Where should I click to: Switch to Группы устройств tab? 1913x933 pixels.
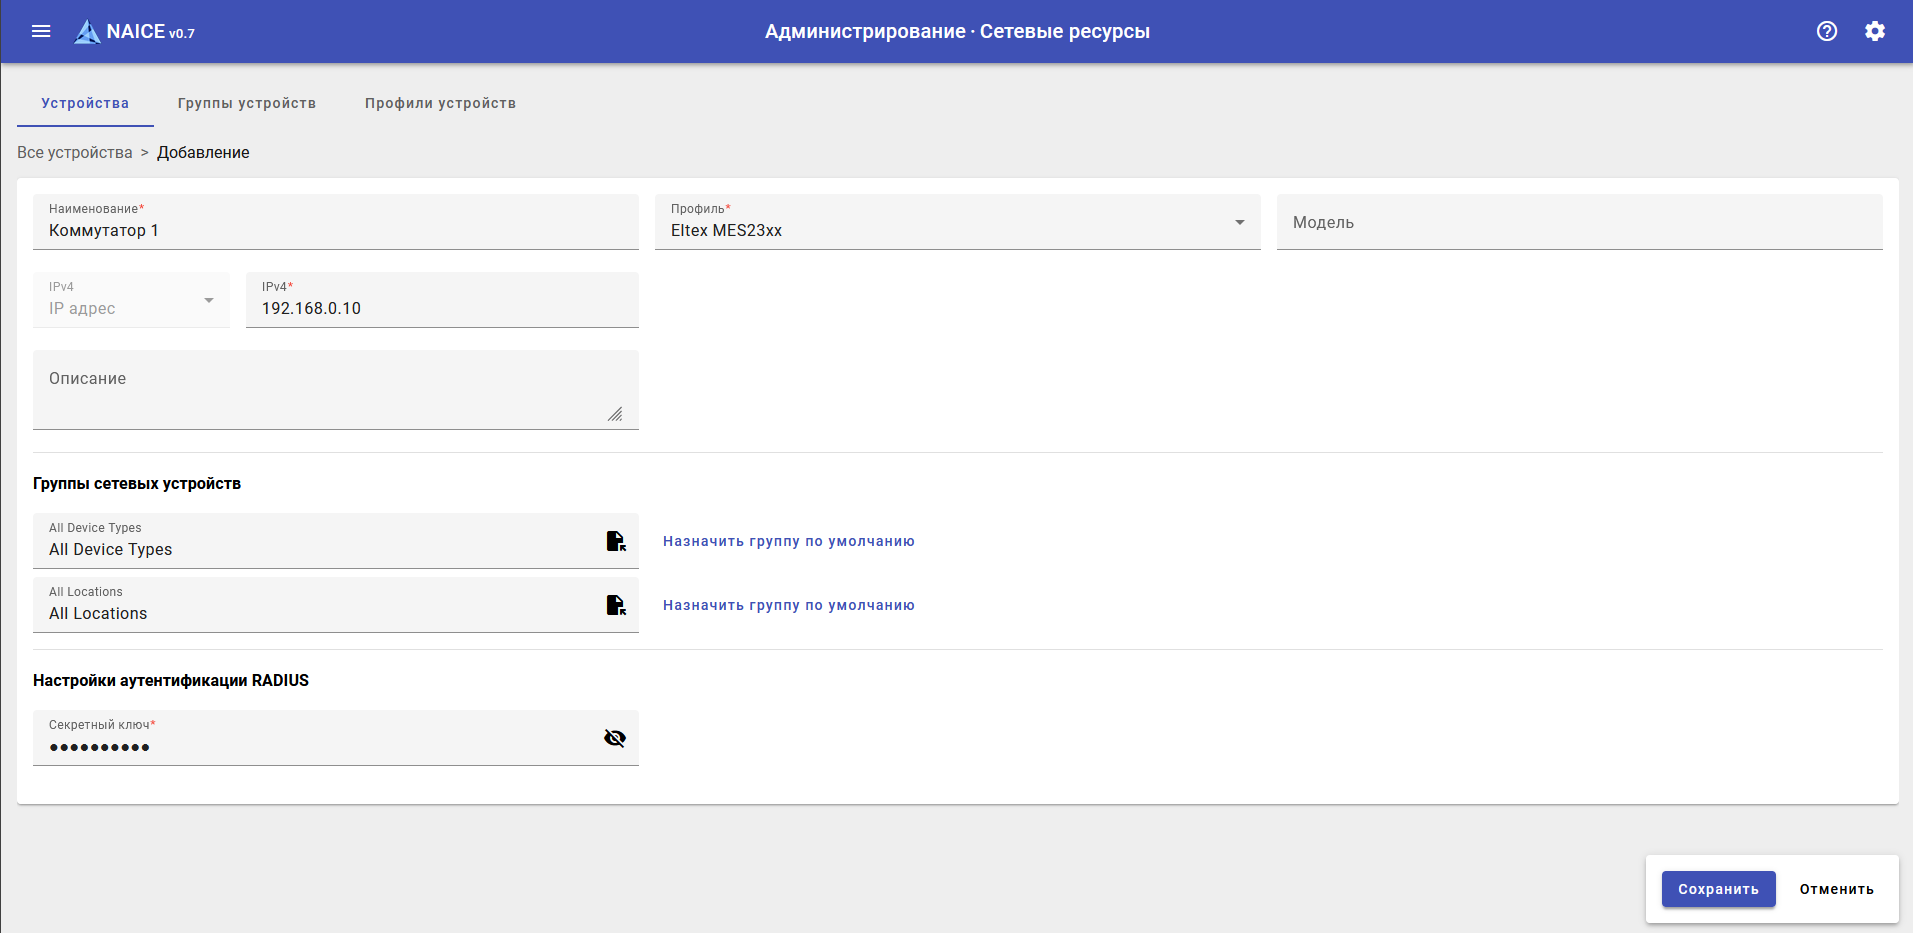(247, 103)
